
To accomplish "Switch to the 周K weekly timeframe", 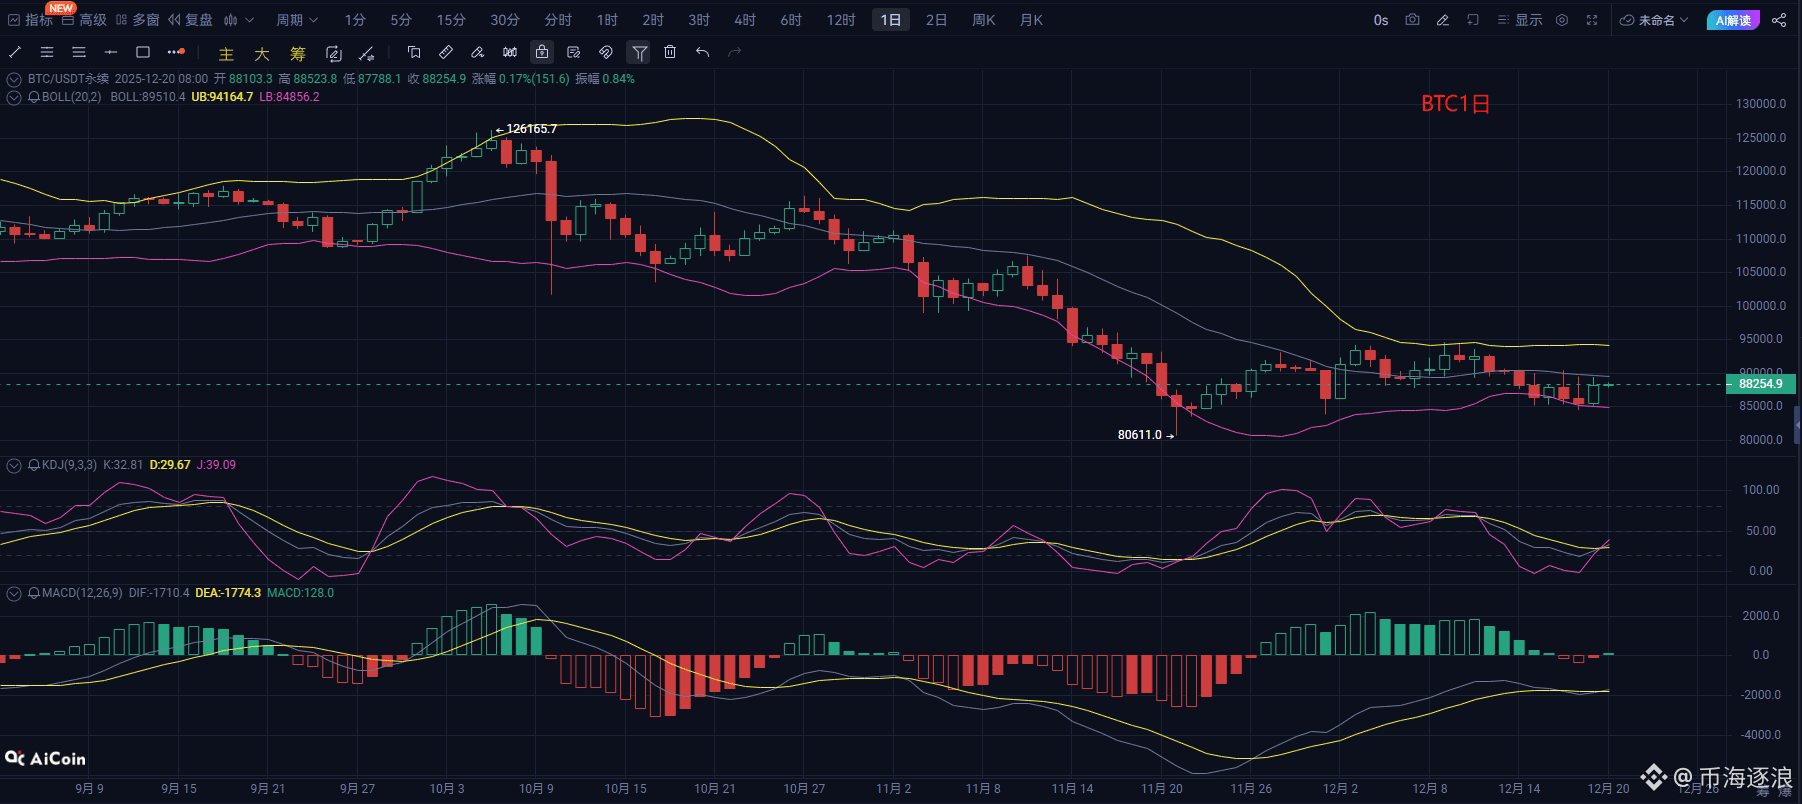I will tap(984, 20).
